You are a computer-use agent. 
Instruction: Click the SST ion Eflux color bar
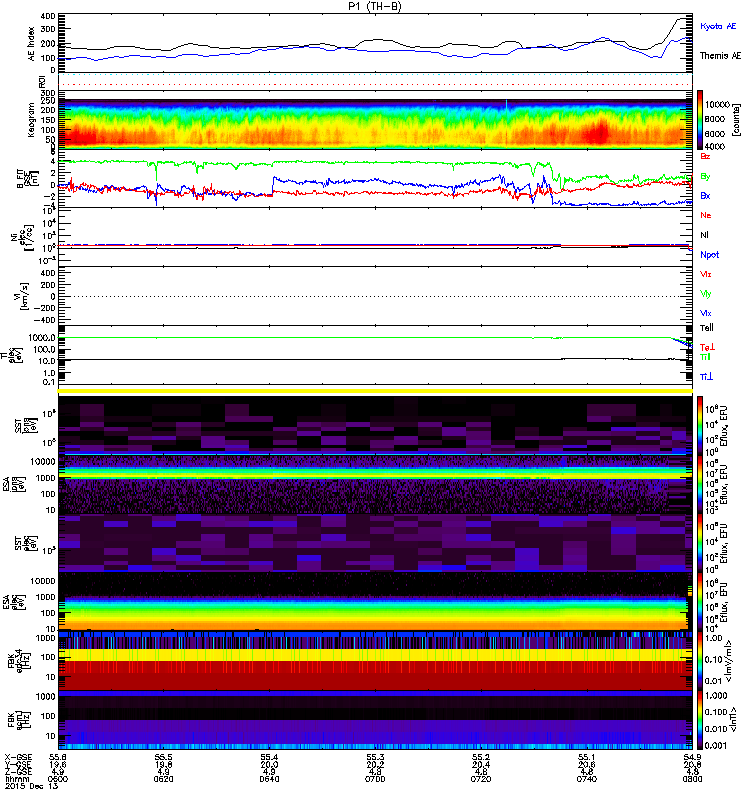tap(700, 425)
